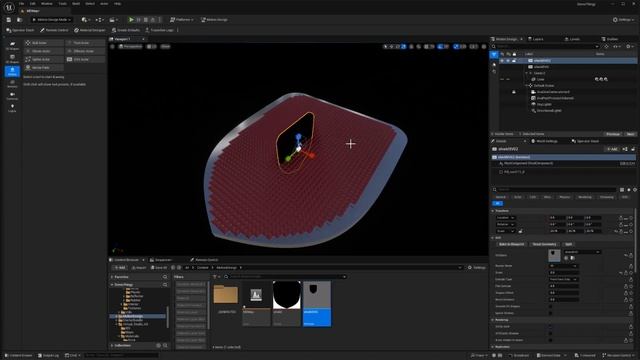640x360 pixels.
Task: Click the green Play button
Action: pyautogui.click(x=131, y=20)
